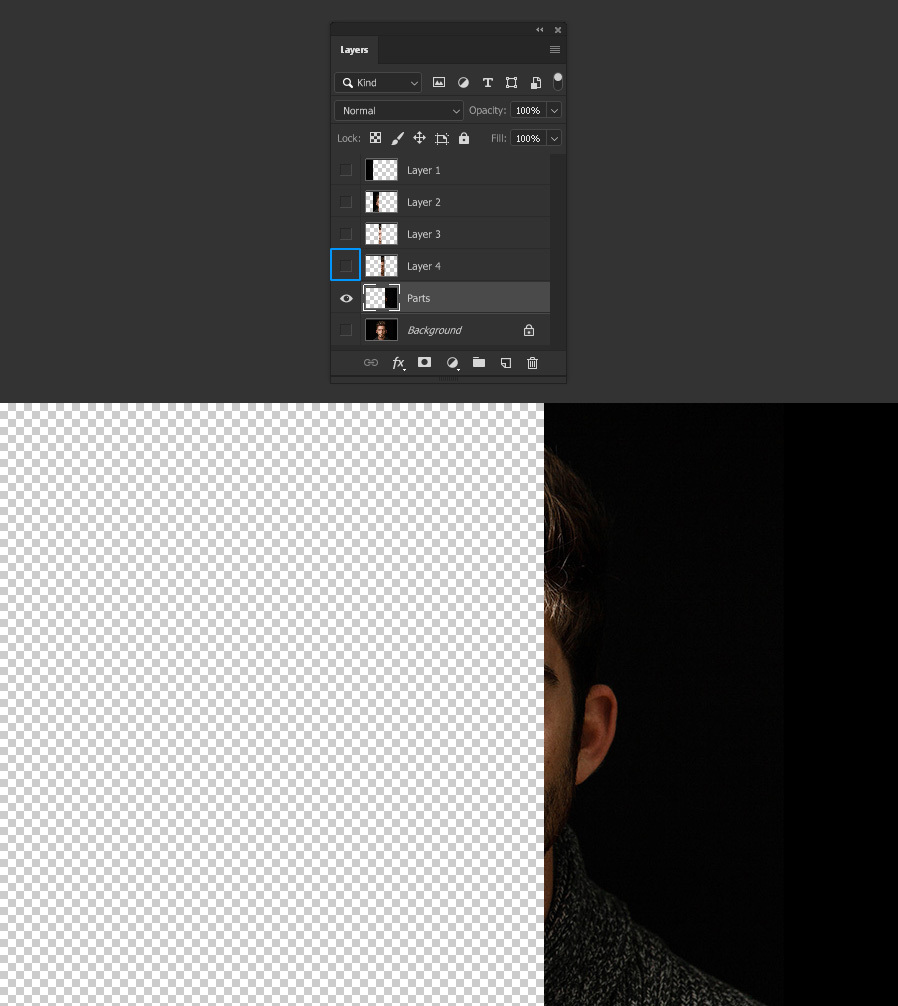Filter layers by shape layers icon
The height and width of the screenshot is (1006, 898).
click(511, 82)
